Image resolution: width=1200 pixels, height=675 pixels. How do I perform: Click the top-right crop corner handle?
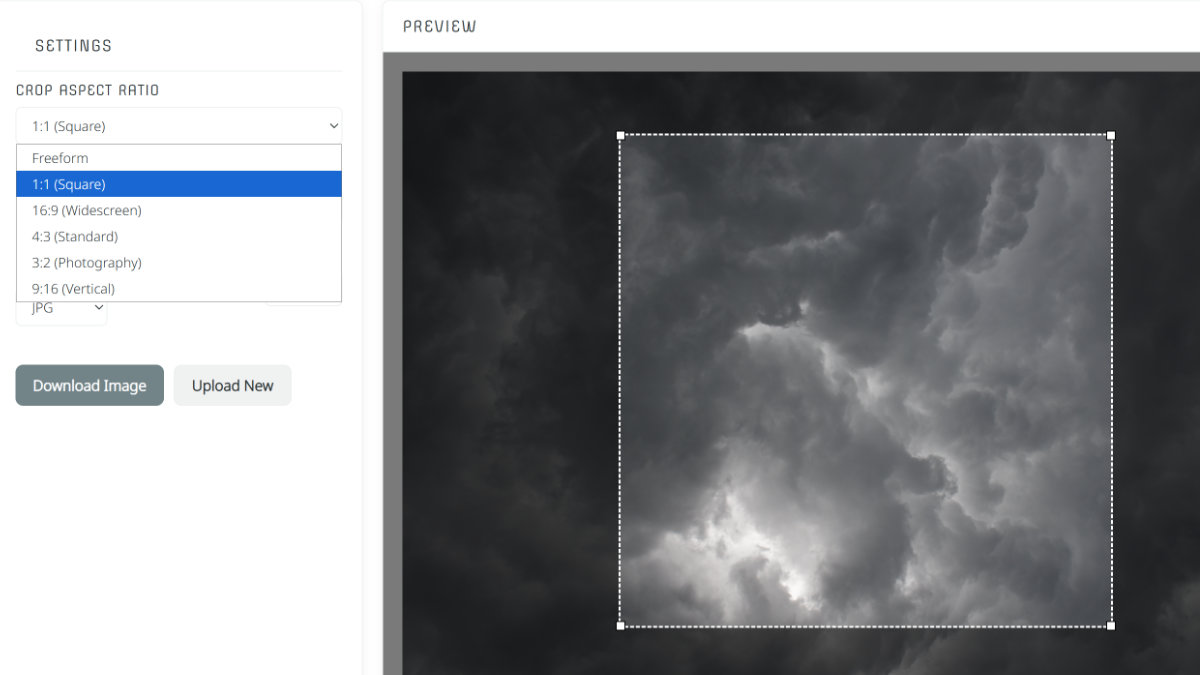(1111, 135)
